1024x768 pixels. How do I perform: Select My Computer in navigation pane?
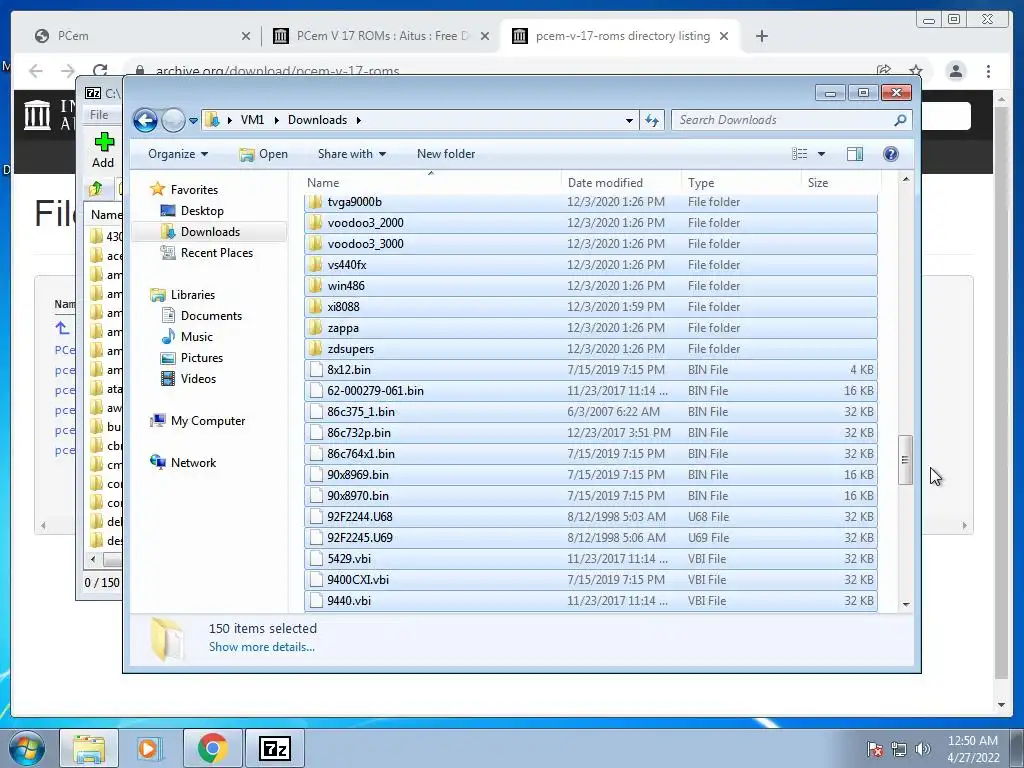point(208,421)
